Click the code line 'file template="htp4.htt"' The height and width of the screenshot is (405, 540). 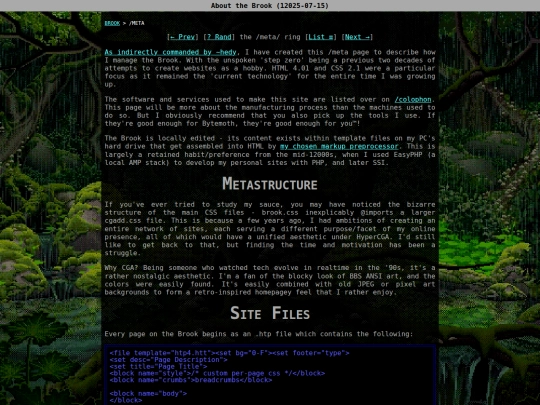[x=229, y=353]
